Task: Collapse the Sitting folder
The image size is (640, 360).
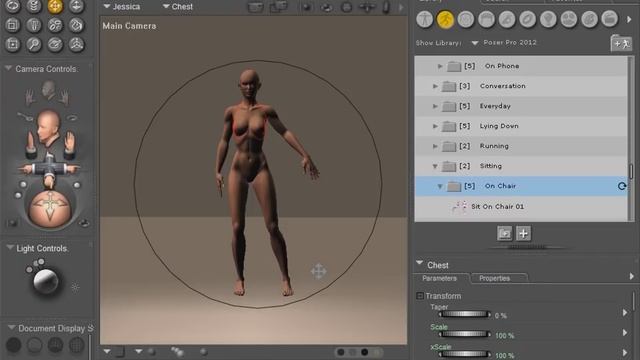Action: (x=435, y=166)
